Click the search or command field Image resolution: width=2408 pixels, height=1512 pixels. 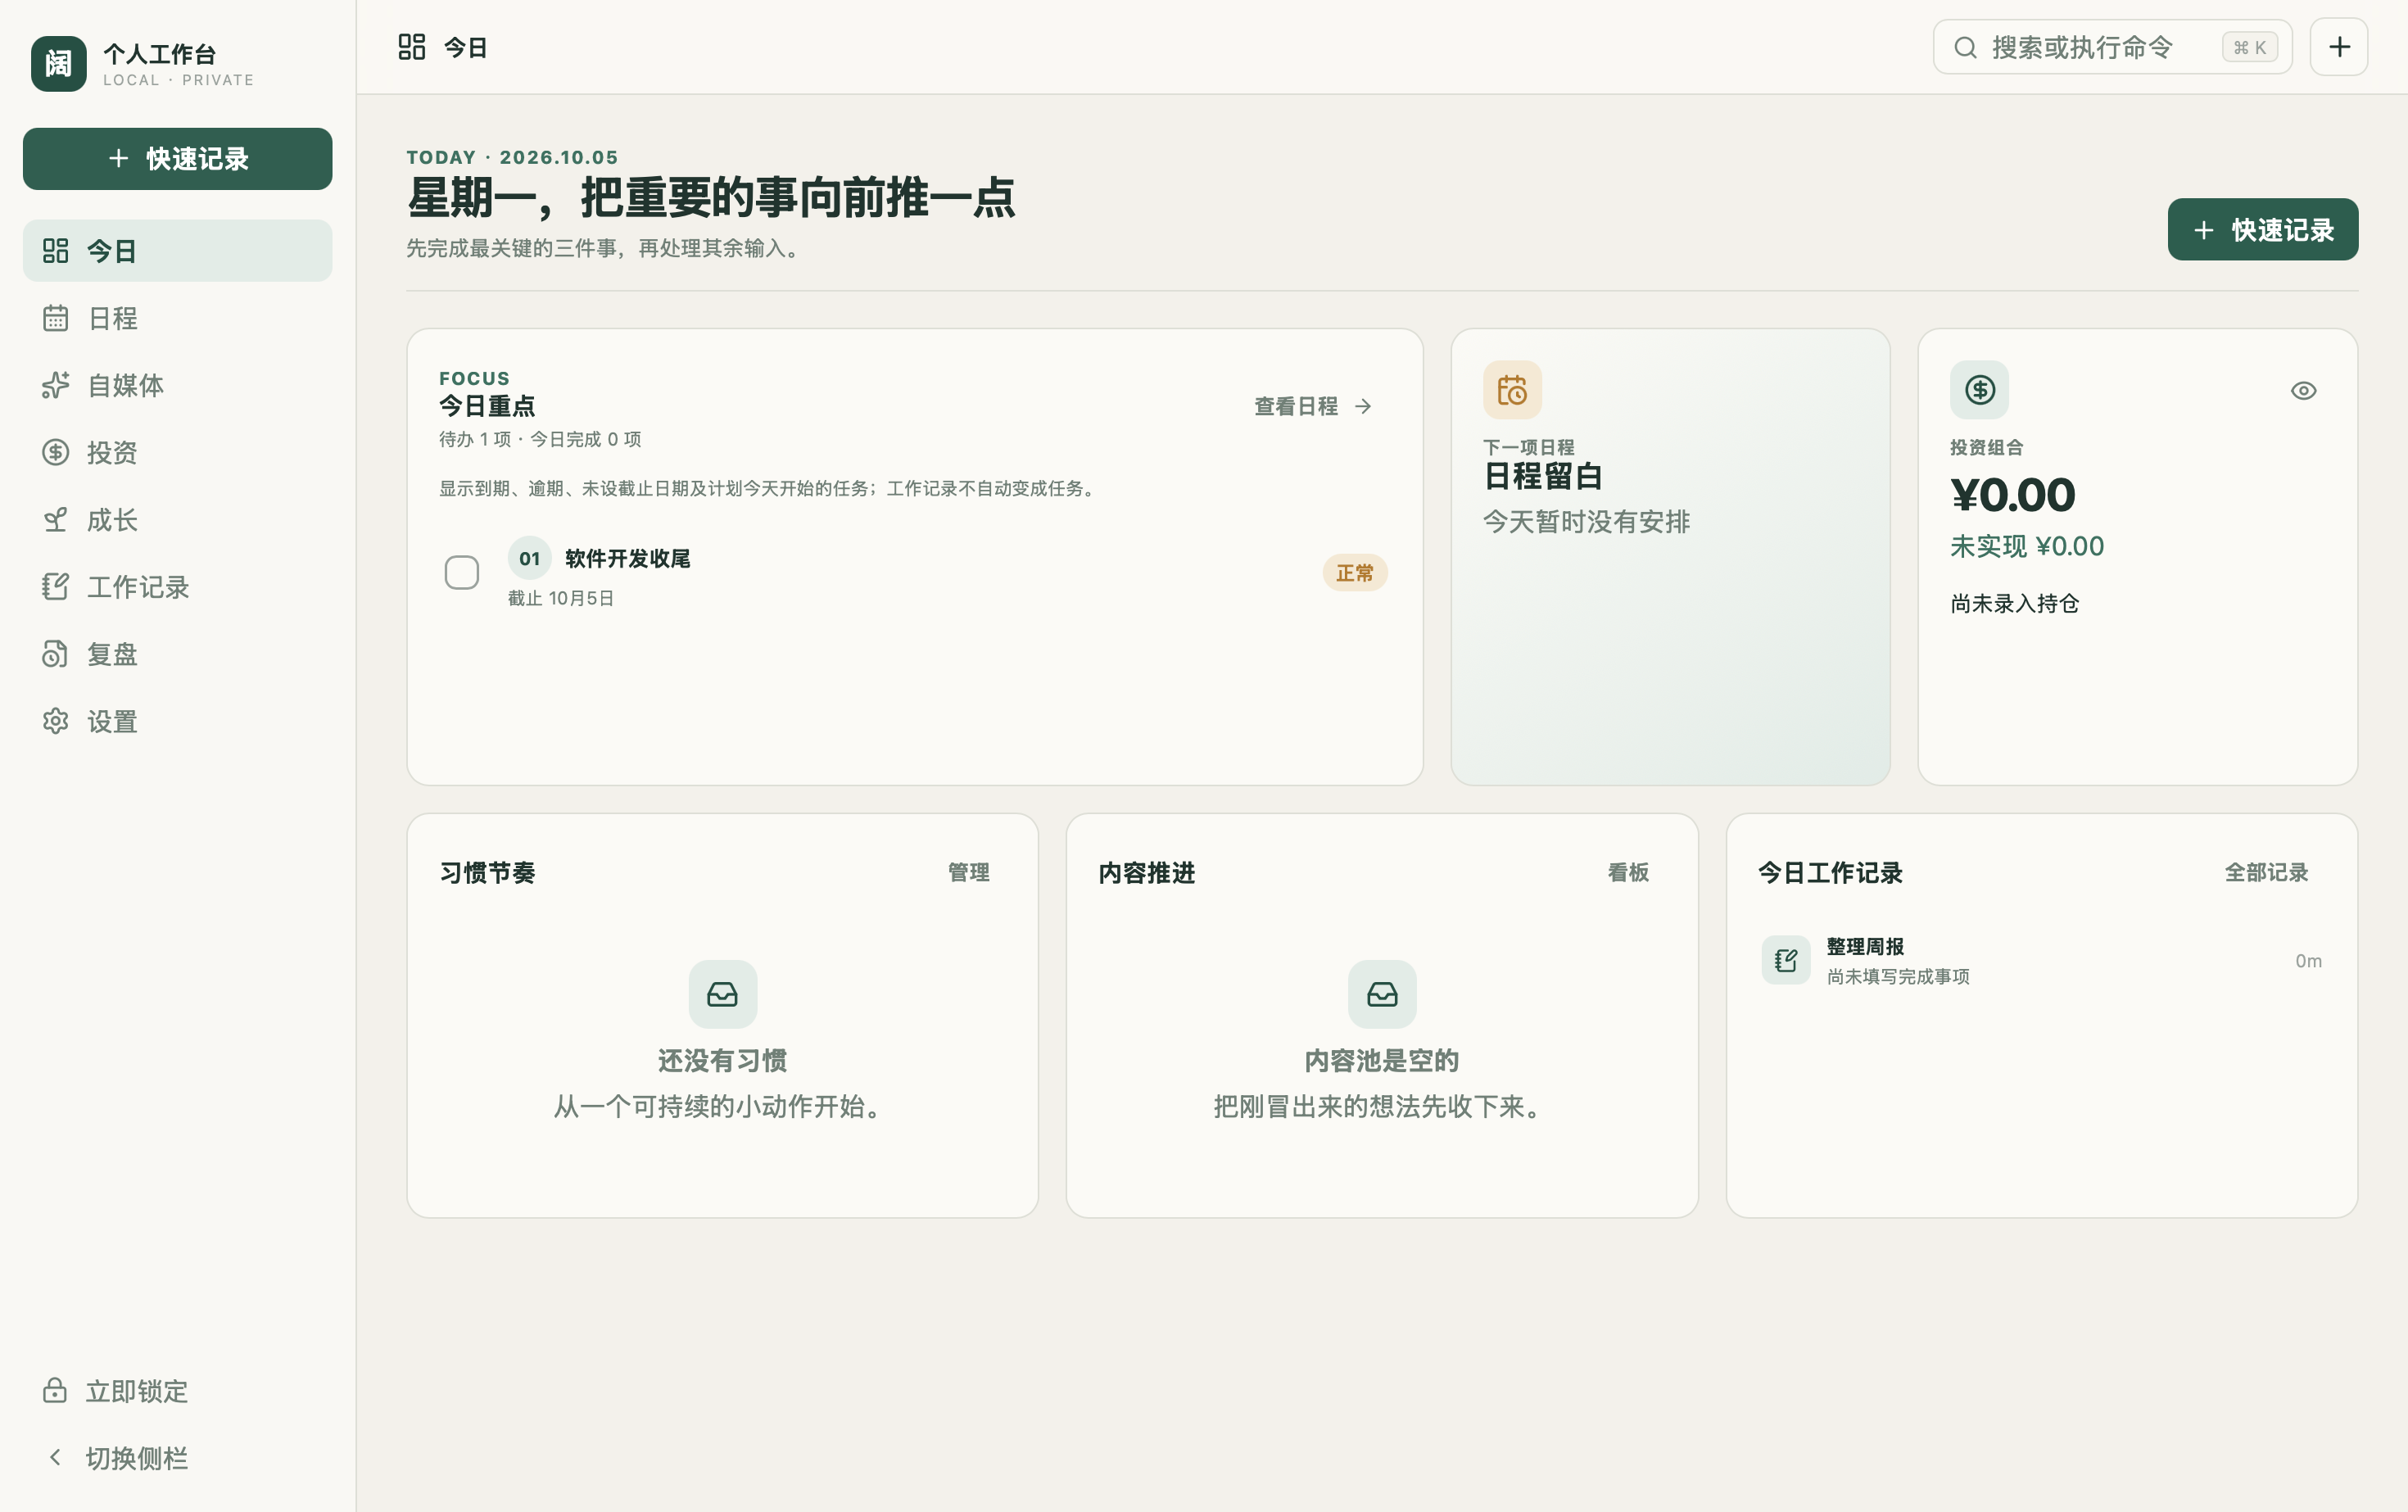pyautogui.click(x=2112, y=47)
